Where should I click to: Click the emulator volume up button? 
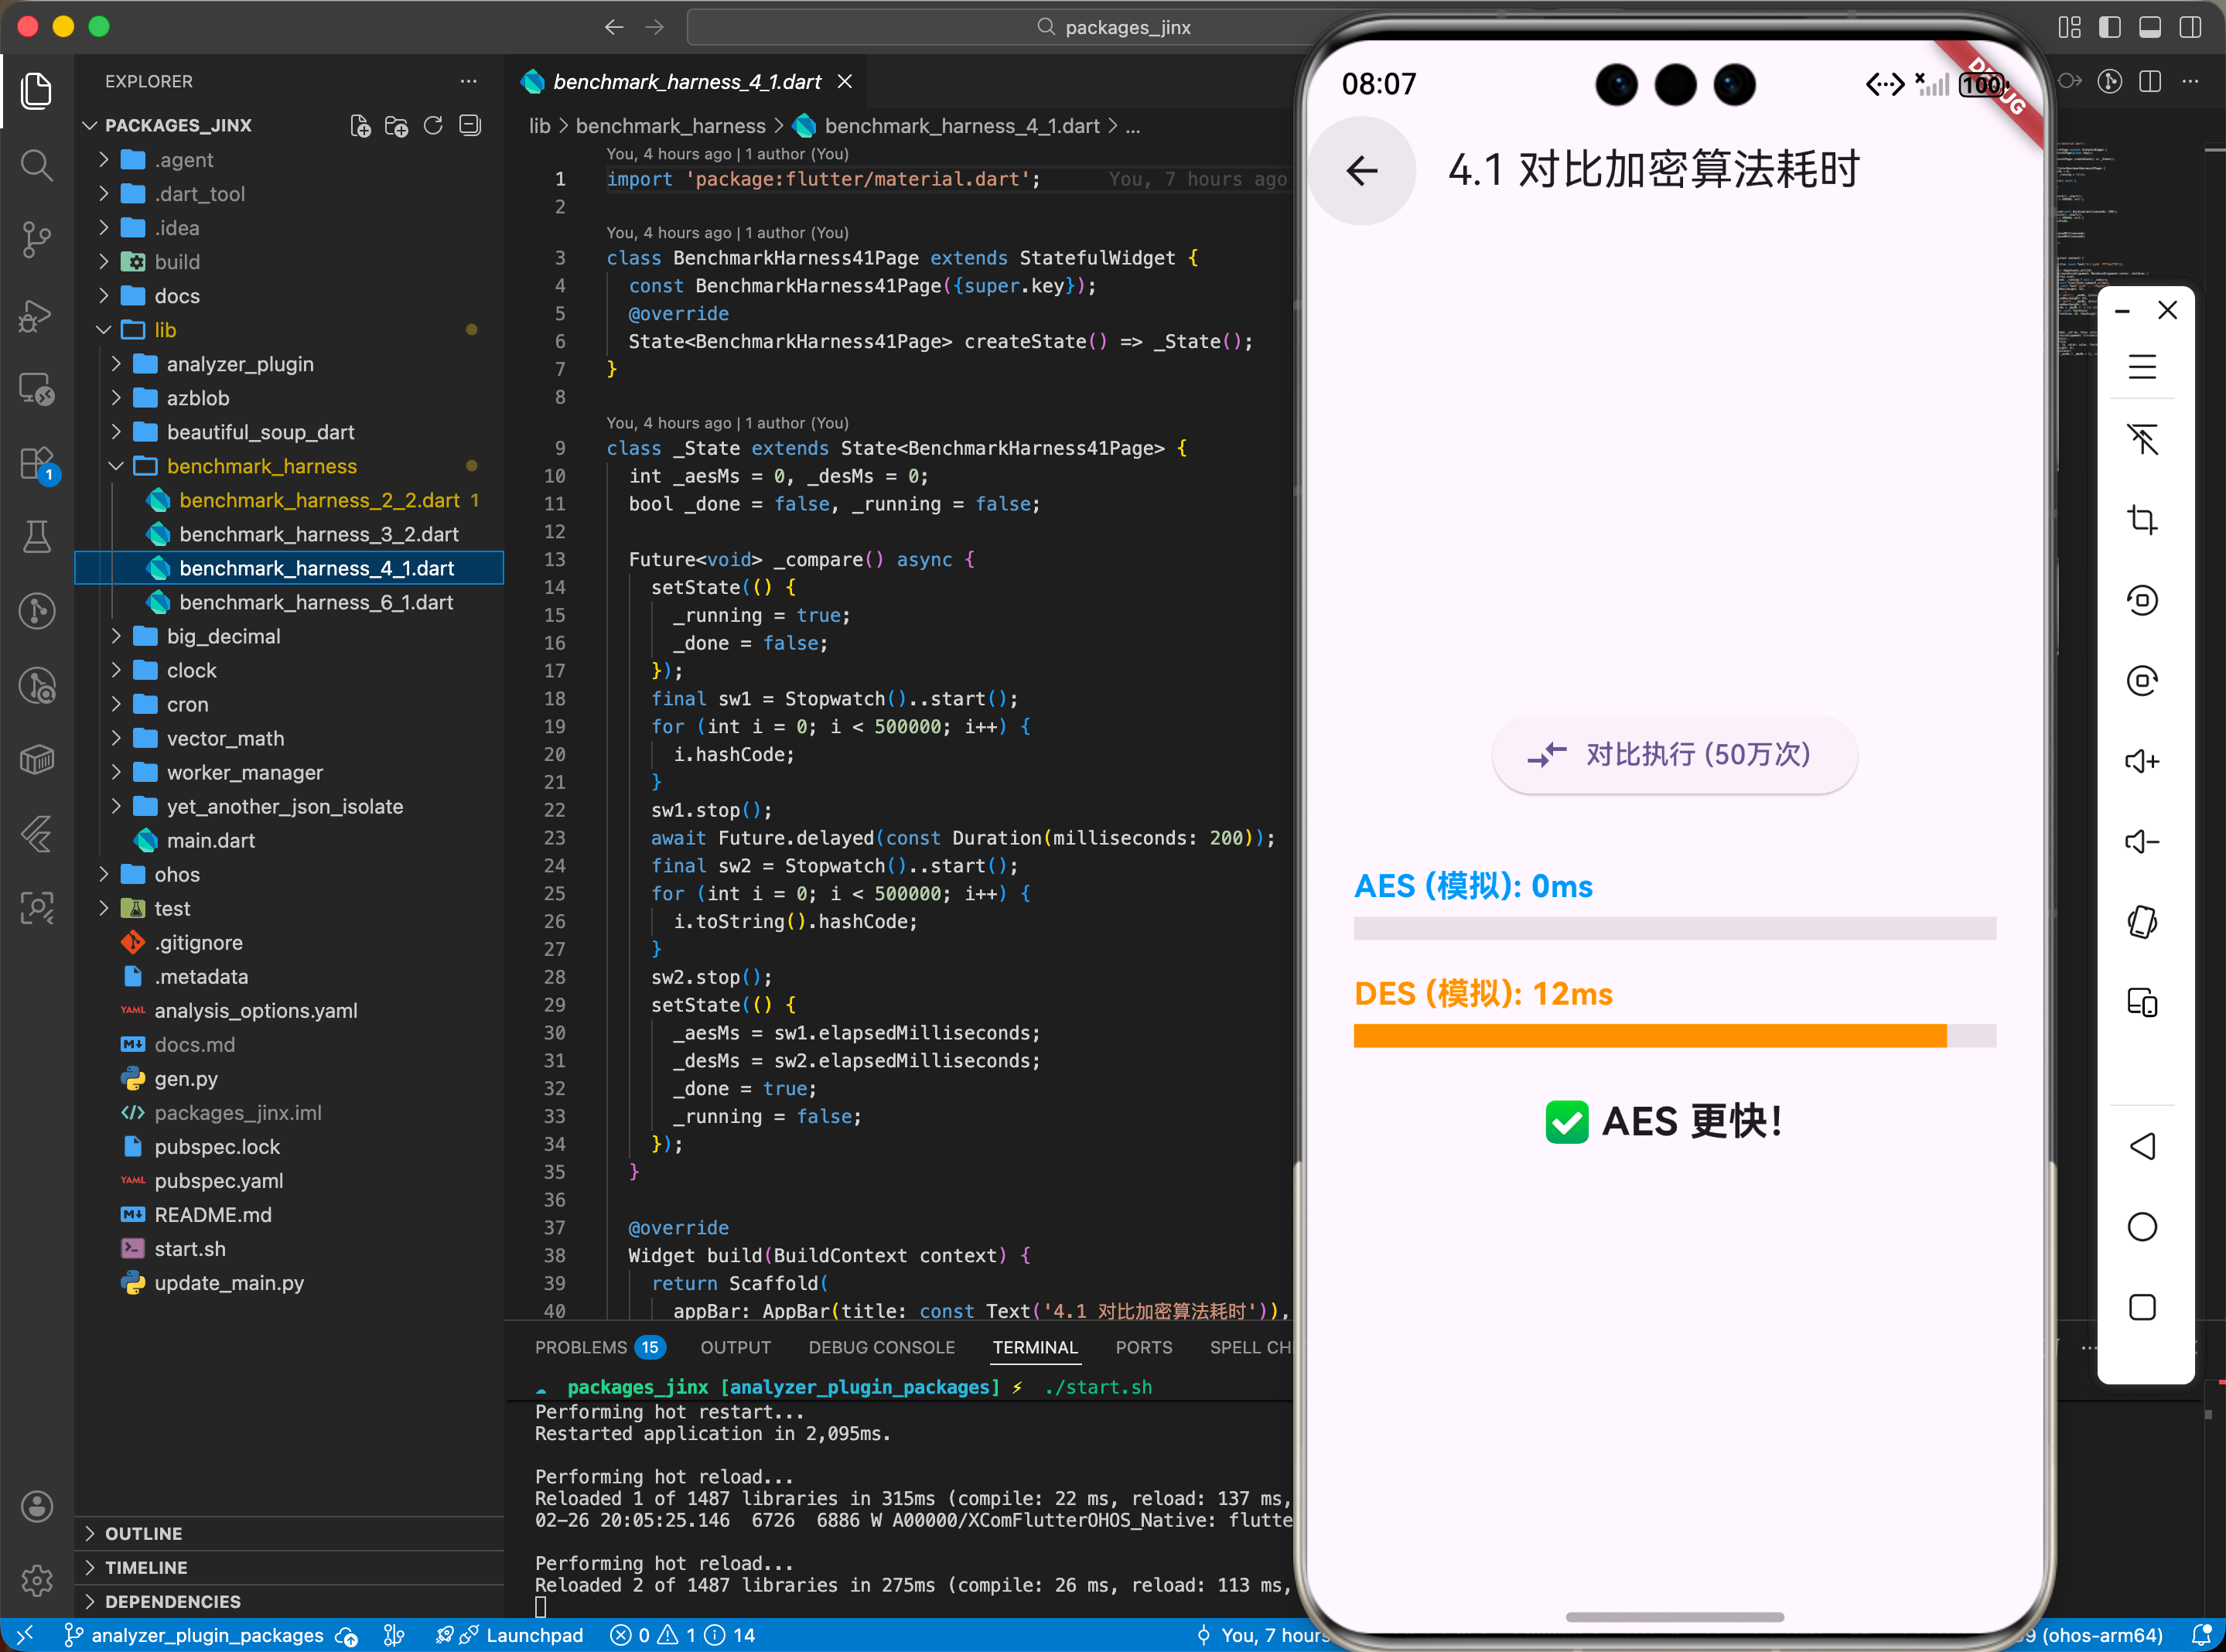pyautogui.click(x=2141, y=762)
